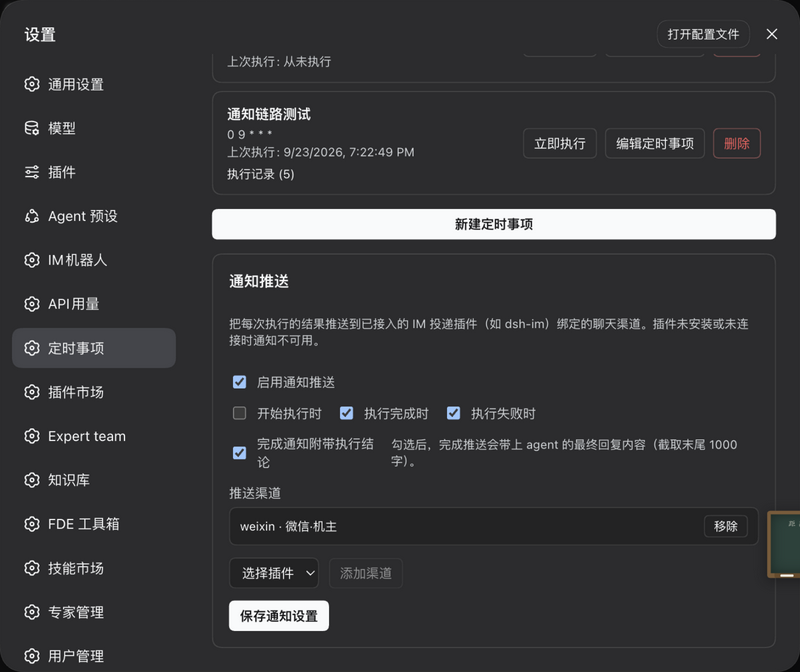Click the 通知推送 section heading
This screenshot has height=672, width=800.
259,281
